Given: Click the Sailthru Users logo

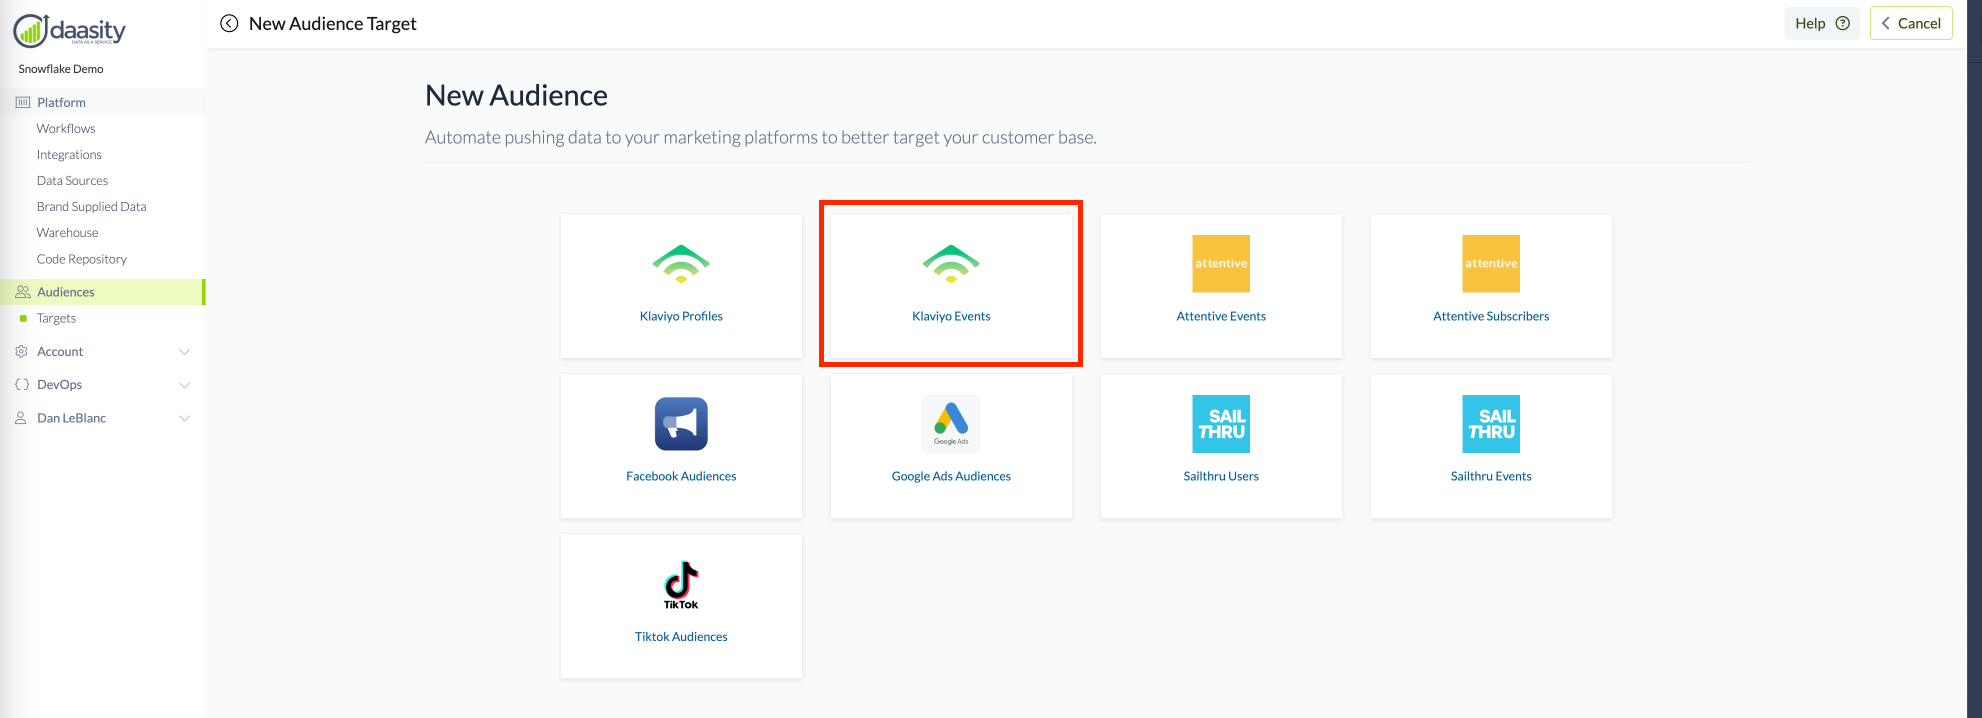Looking at the screenshot, I should pyautogui.click(x=1221, y=424).
